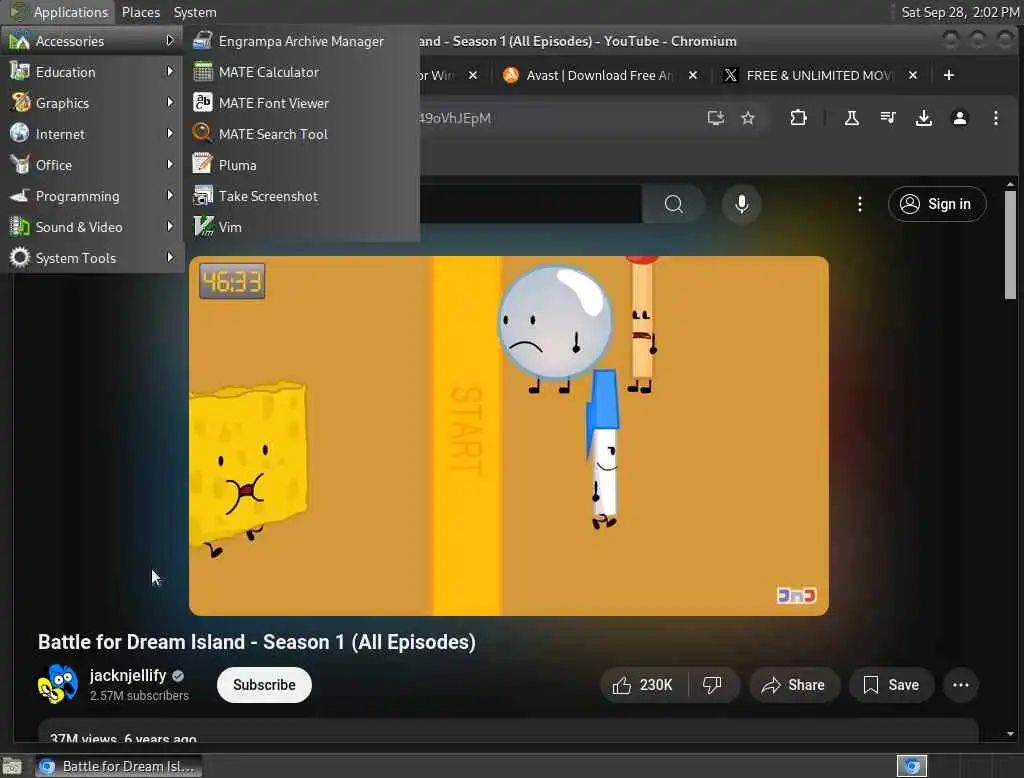Open YouTube settings three-dot menu
1024x778 pixels.
click(x=859, y=204)
